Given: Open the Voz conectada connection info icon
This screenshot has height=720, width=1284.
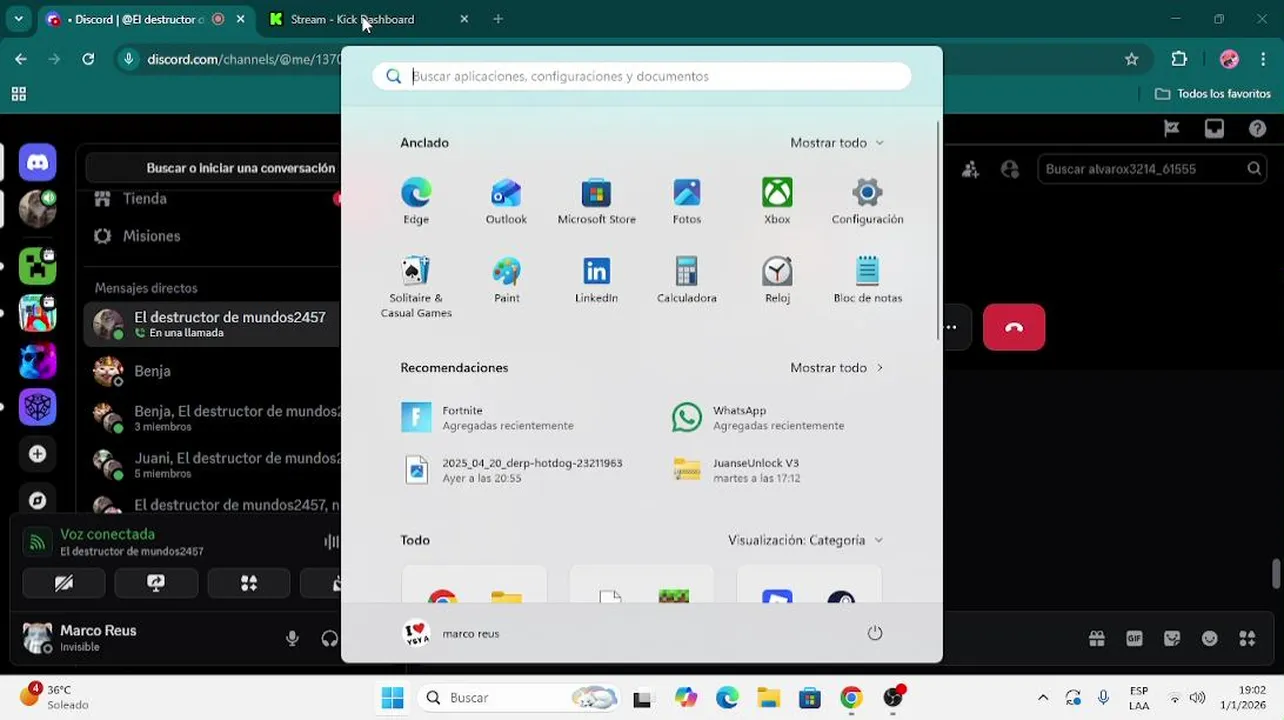Looking at the screenshot, I should [37, 542].
